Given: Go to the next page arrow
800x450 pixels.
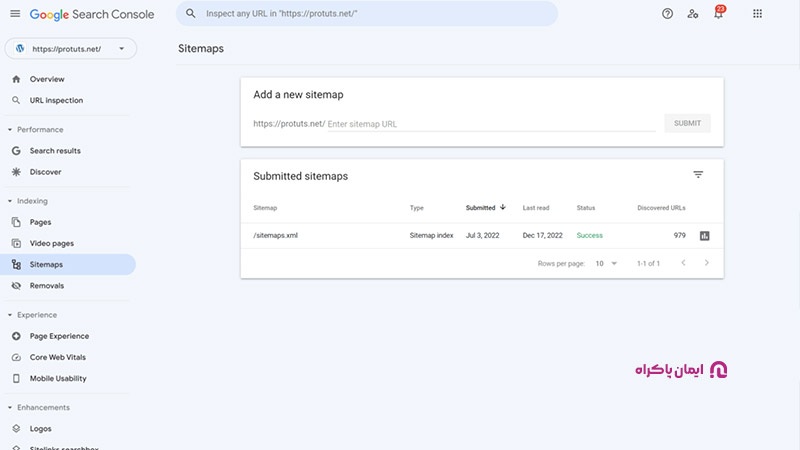Looking at the screenshot, I should pos(707,263).
